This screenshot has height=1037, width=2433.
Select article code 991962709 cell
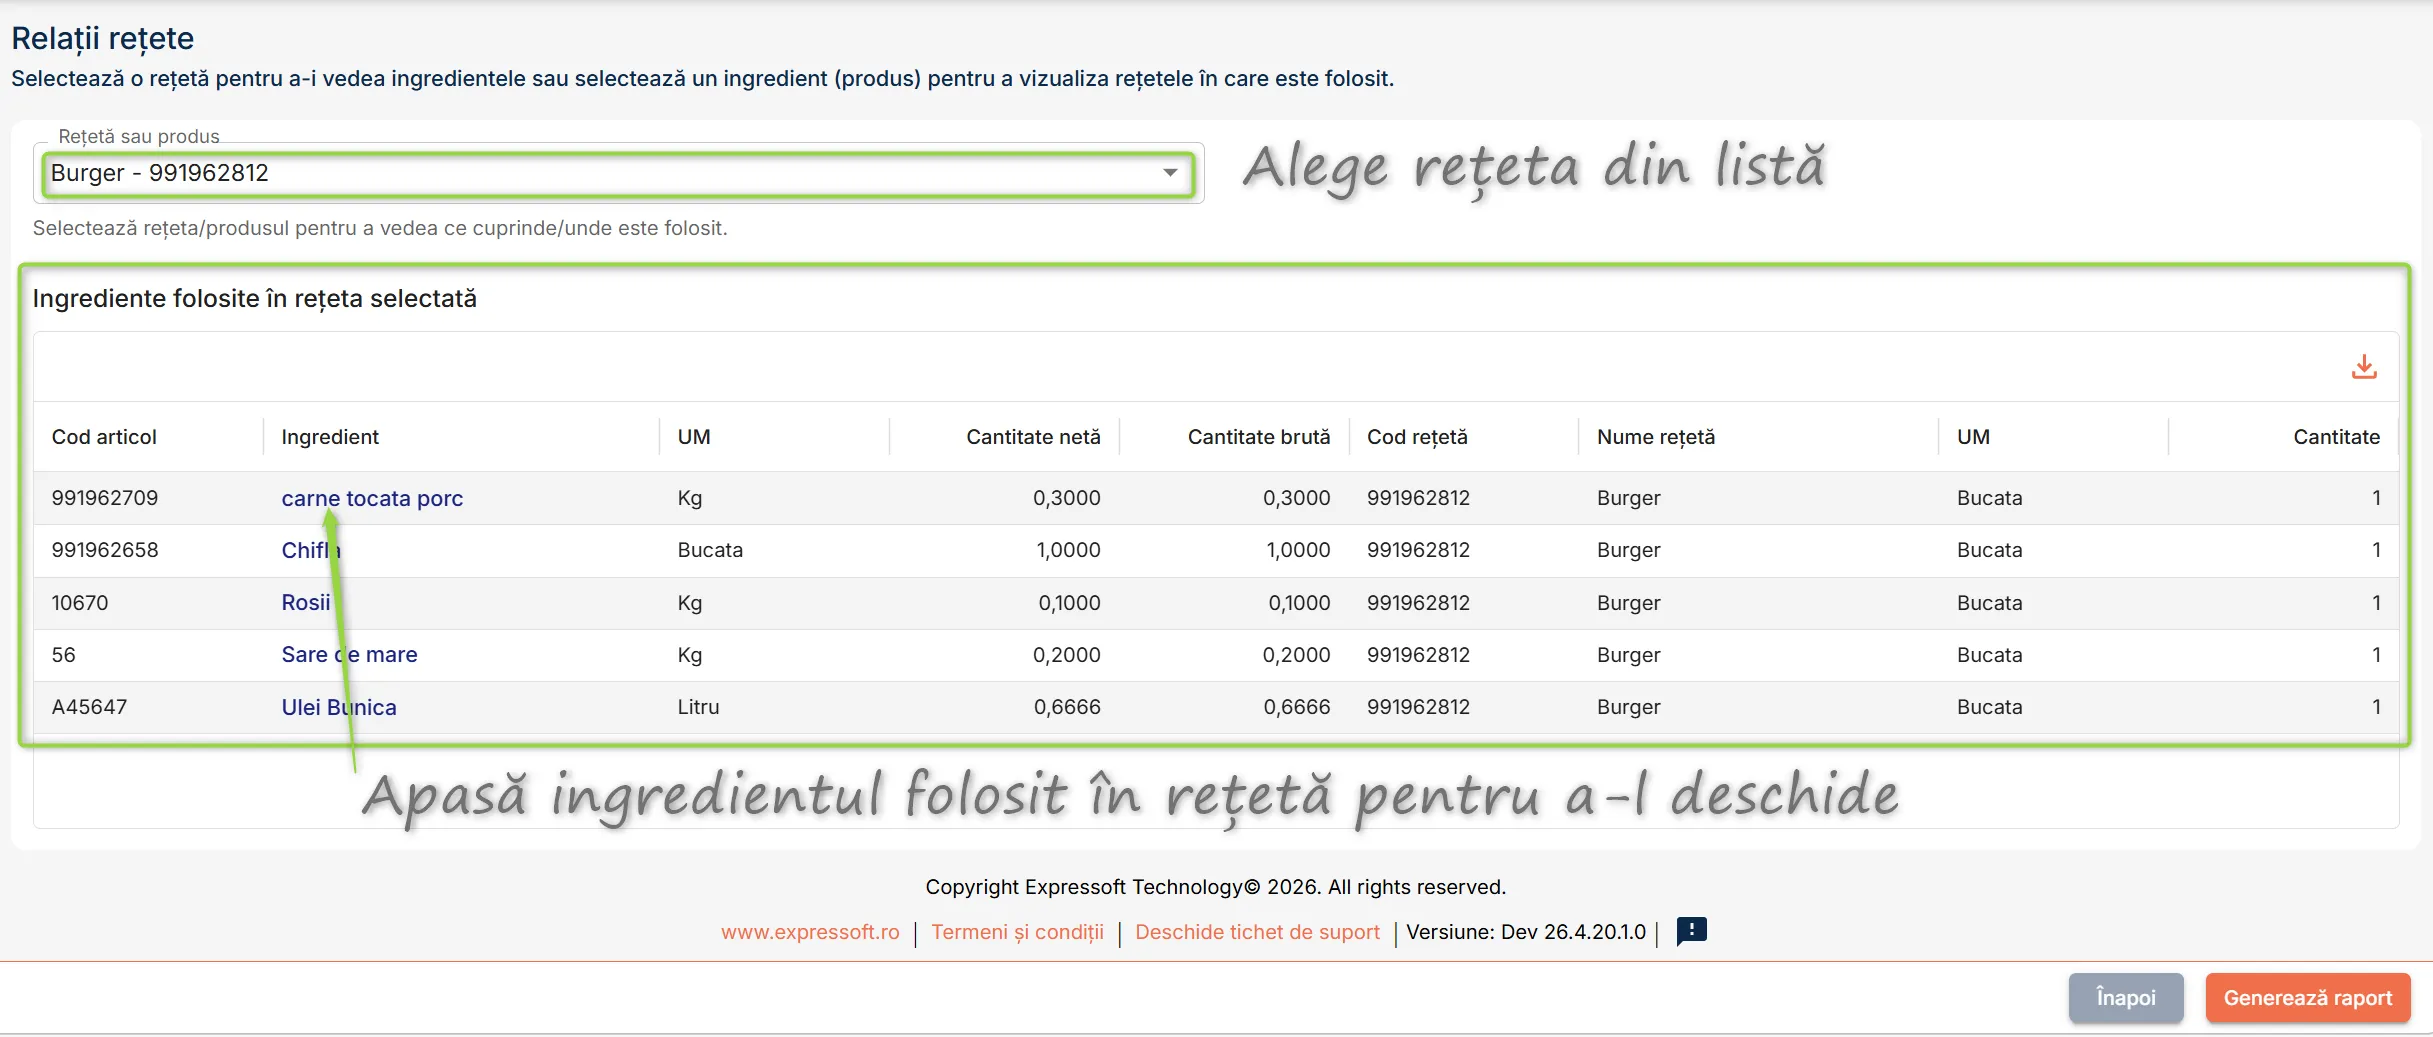point(105,498)
